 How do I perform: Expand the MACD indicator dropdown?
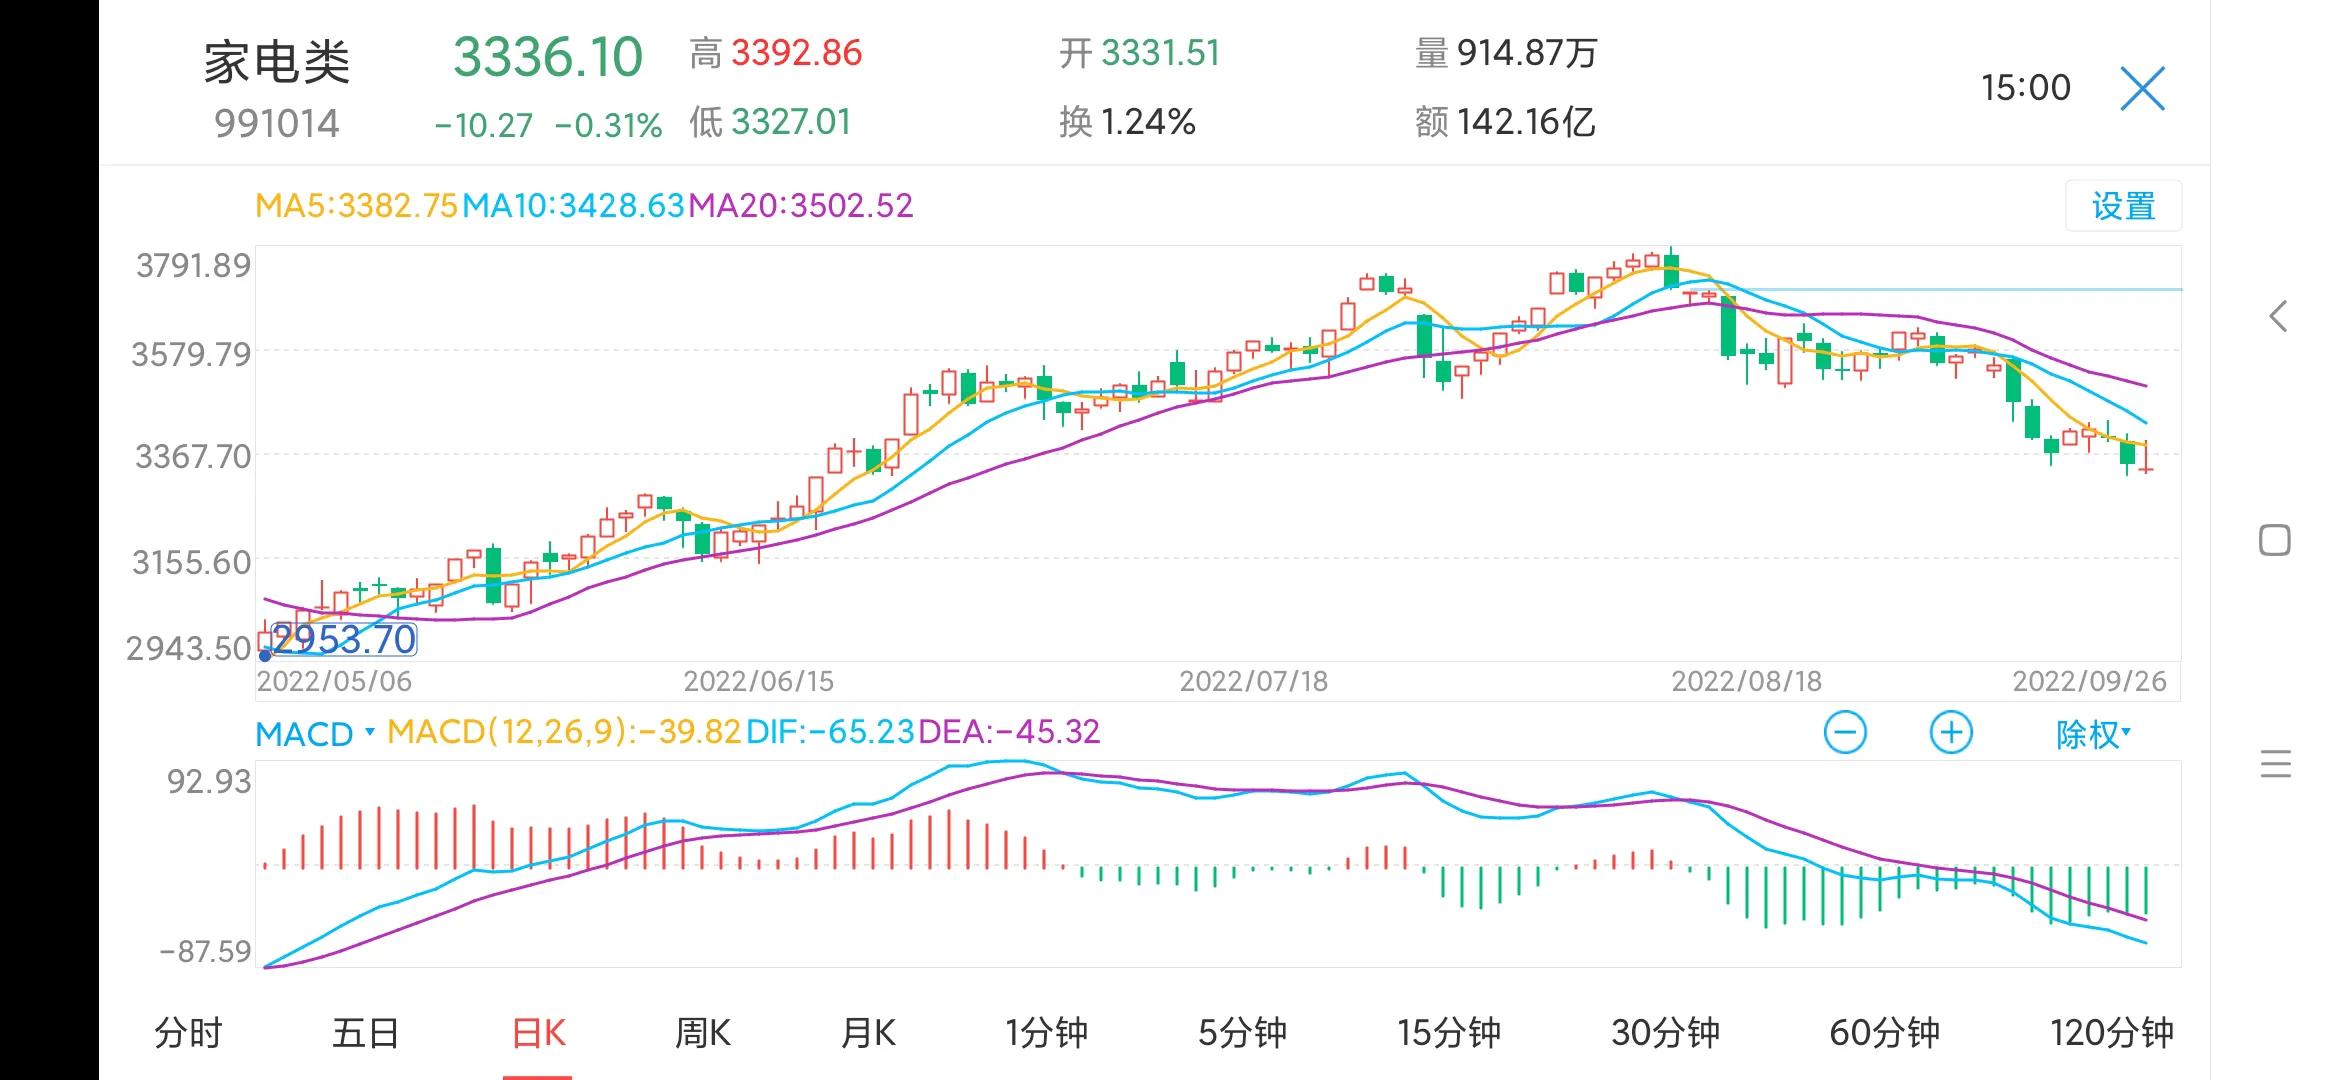coord(314,734)
